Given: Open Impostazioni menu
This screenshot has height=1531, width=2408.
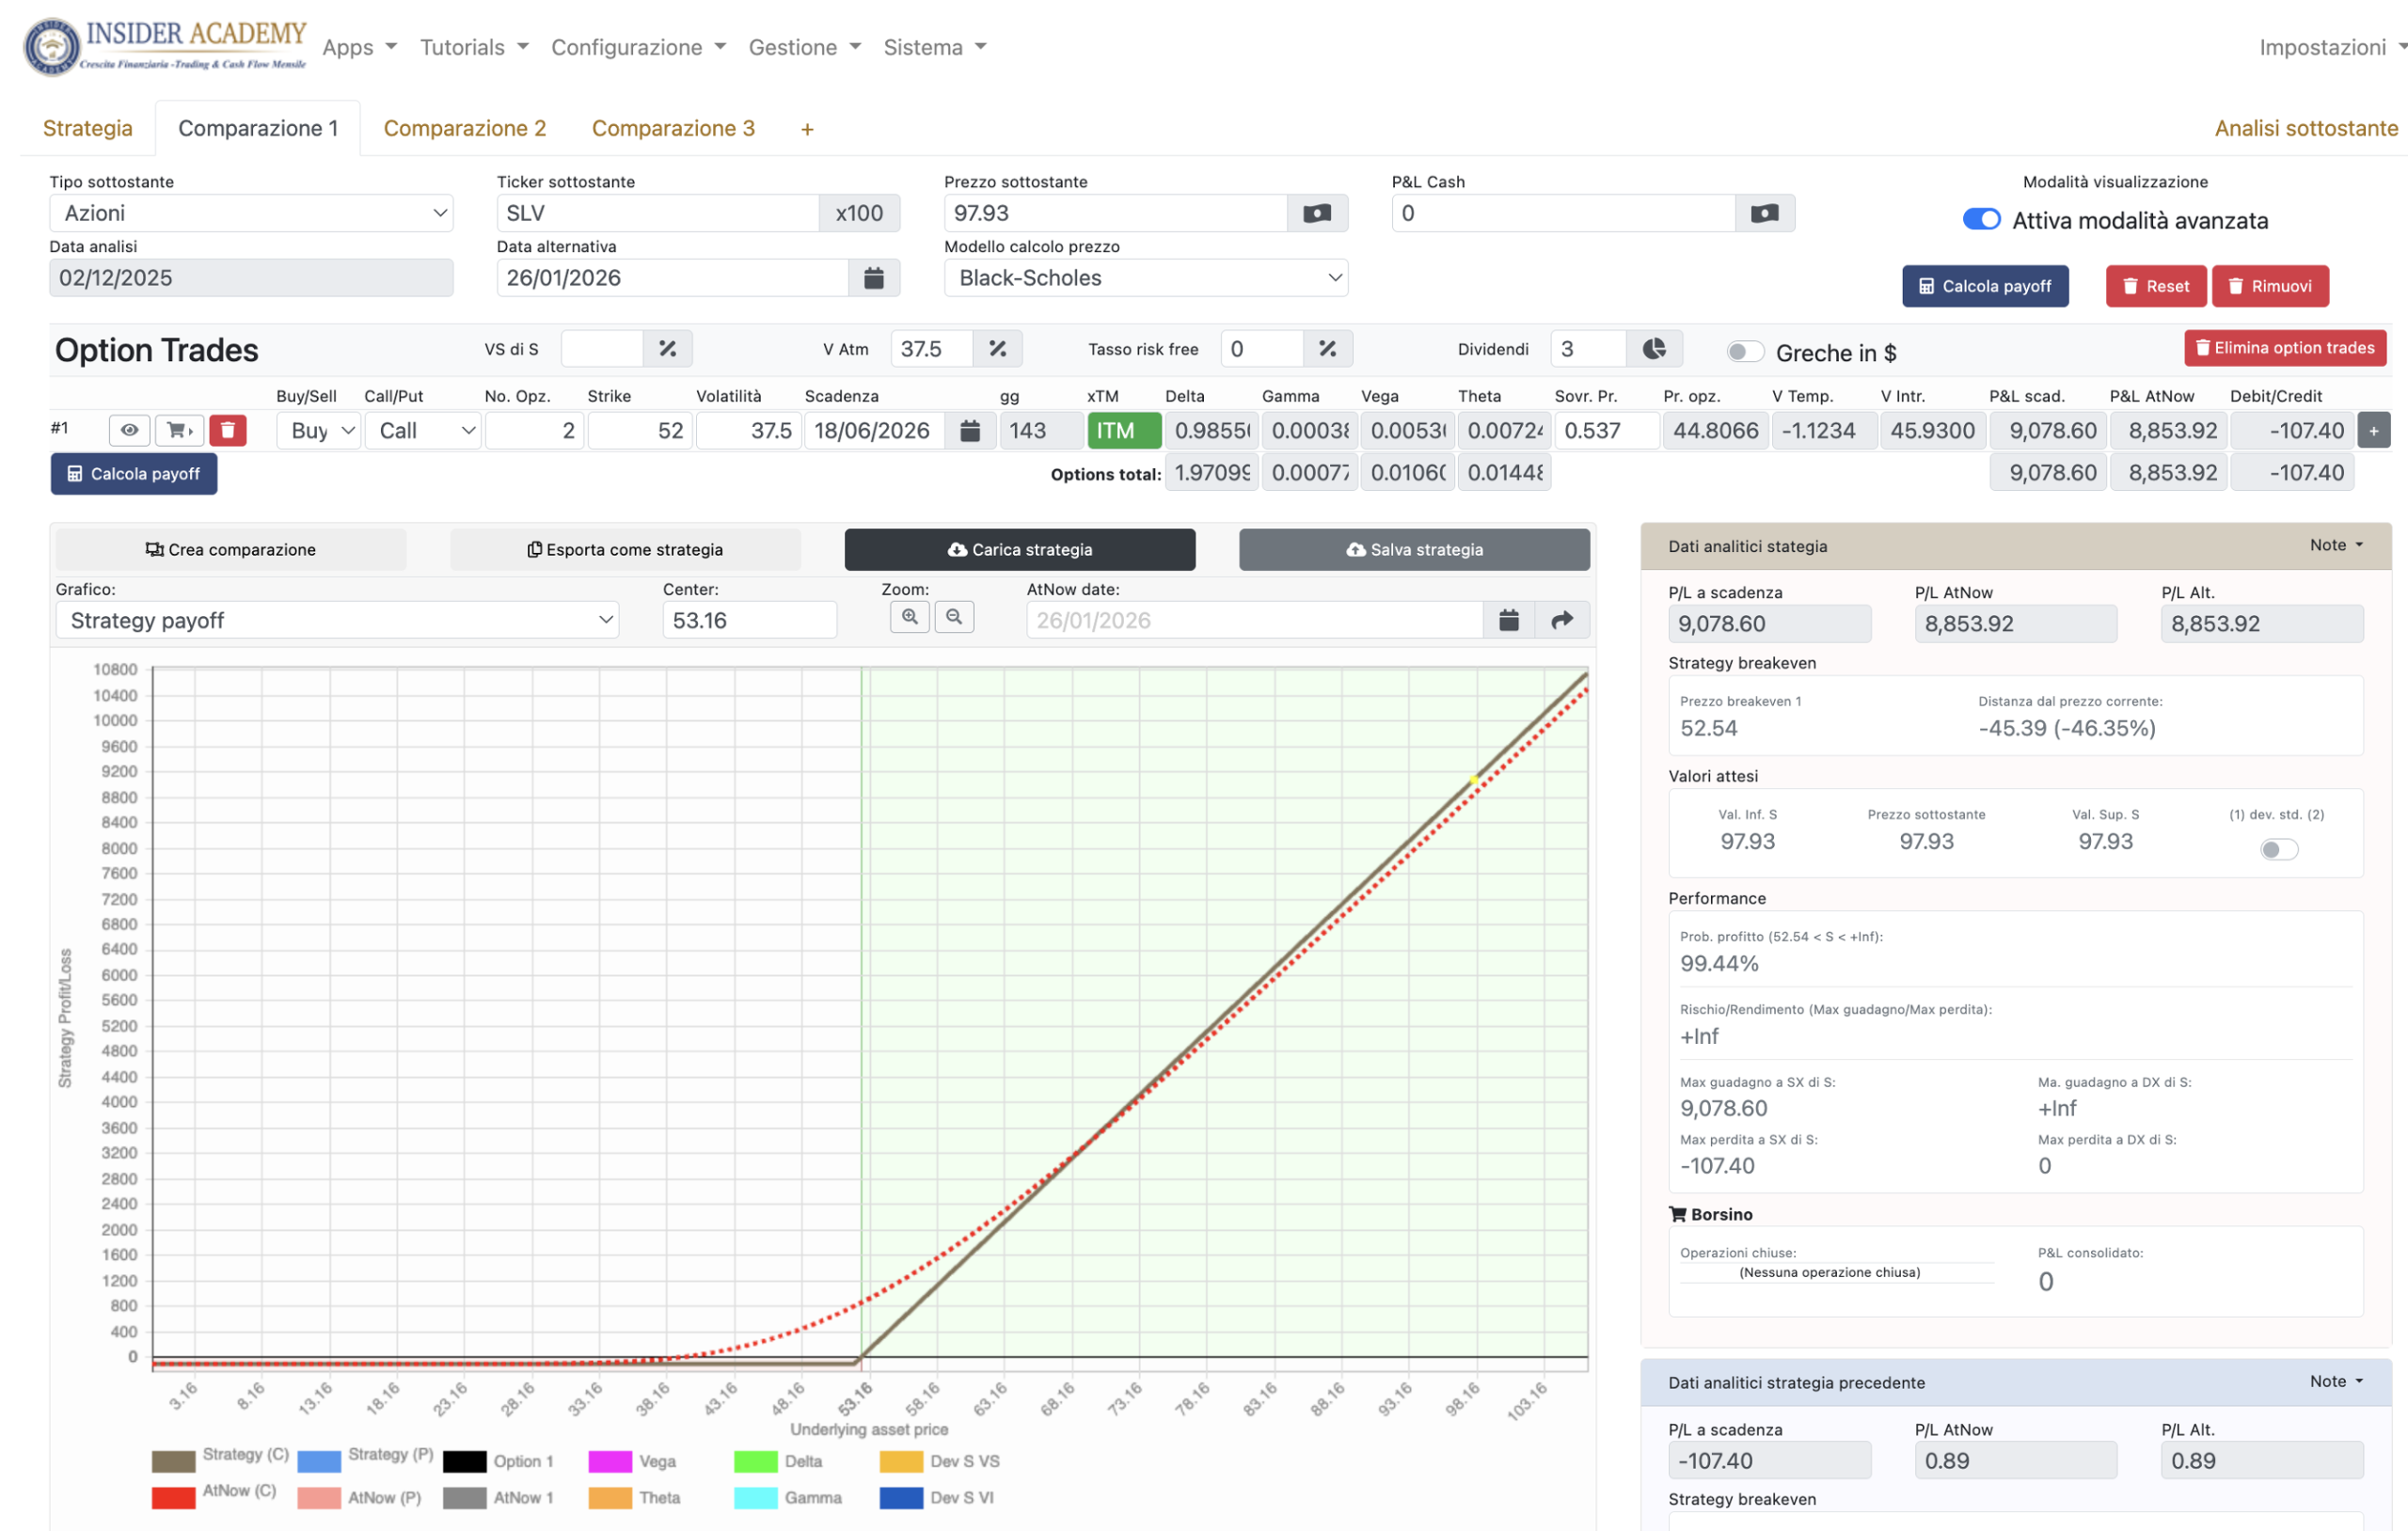Looking at the screenshot, I should [2332, 47].
